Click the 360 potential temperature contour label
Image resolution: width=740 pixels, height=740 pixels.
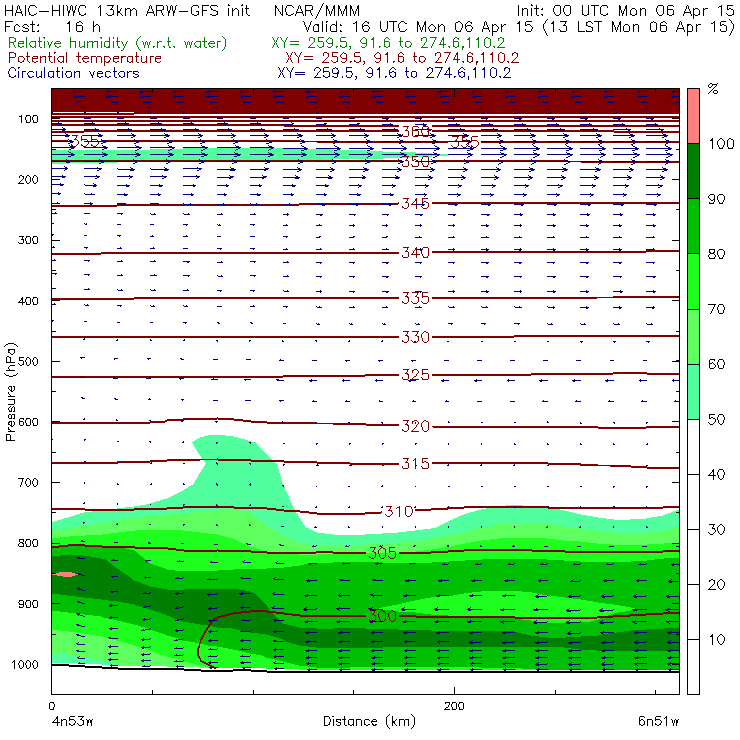(415, 131)
